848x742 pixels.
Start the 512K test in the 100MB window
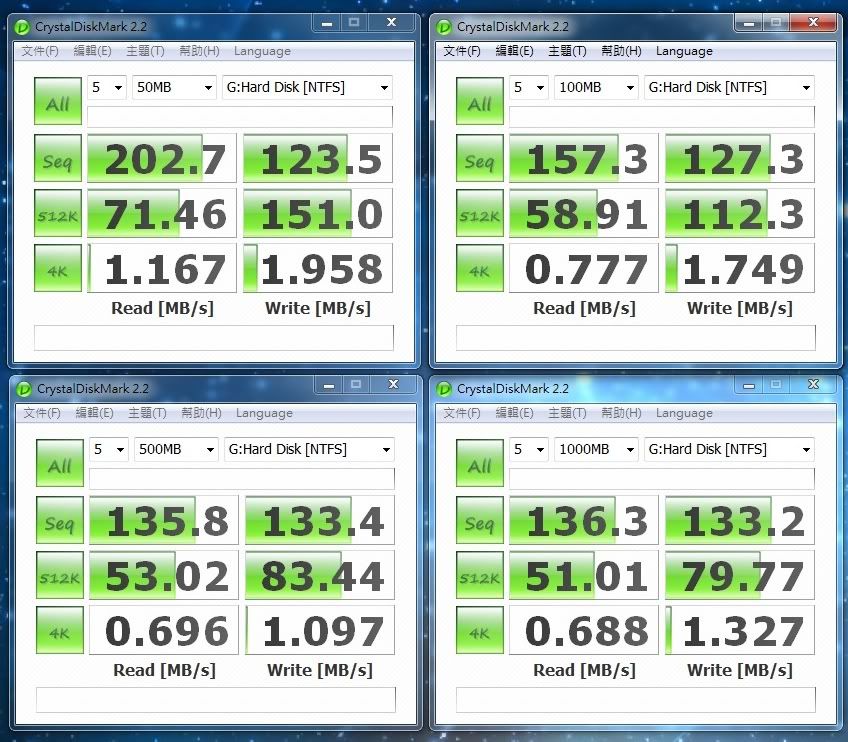pyautogui.click(x=480, y=213)
